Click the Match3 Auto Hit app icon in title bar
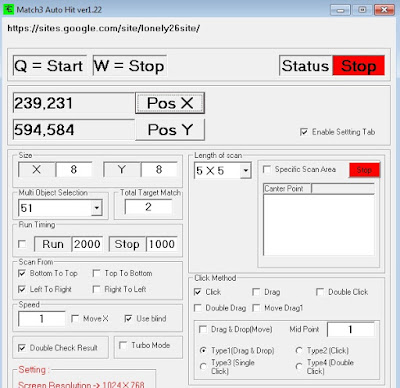The width and height of the screenshot is (400, 388). coord(8,9)
